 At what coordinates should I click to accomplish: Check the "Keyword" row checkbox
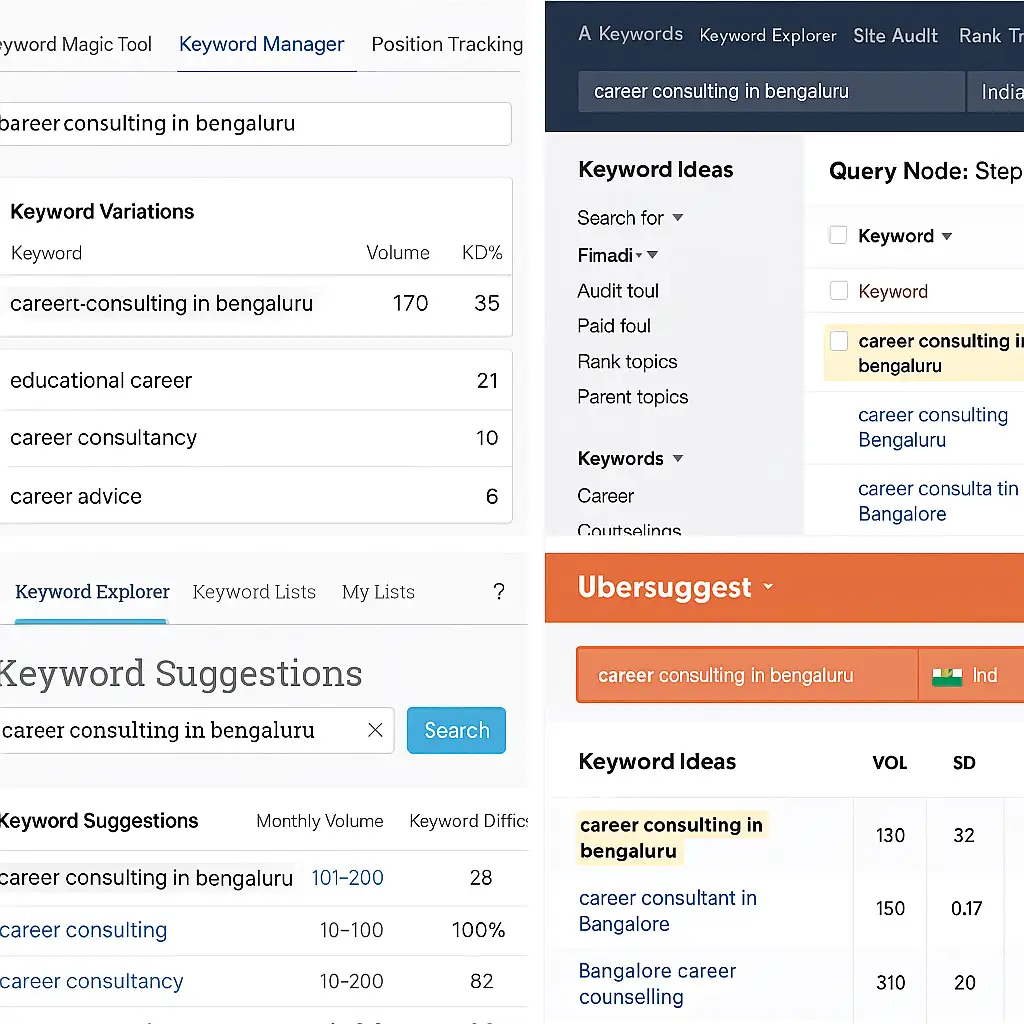click(838, 291)
